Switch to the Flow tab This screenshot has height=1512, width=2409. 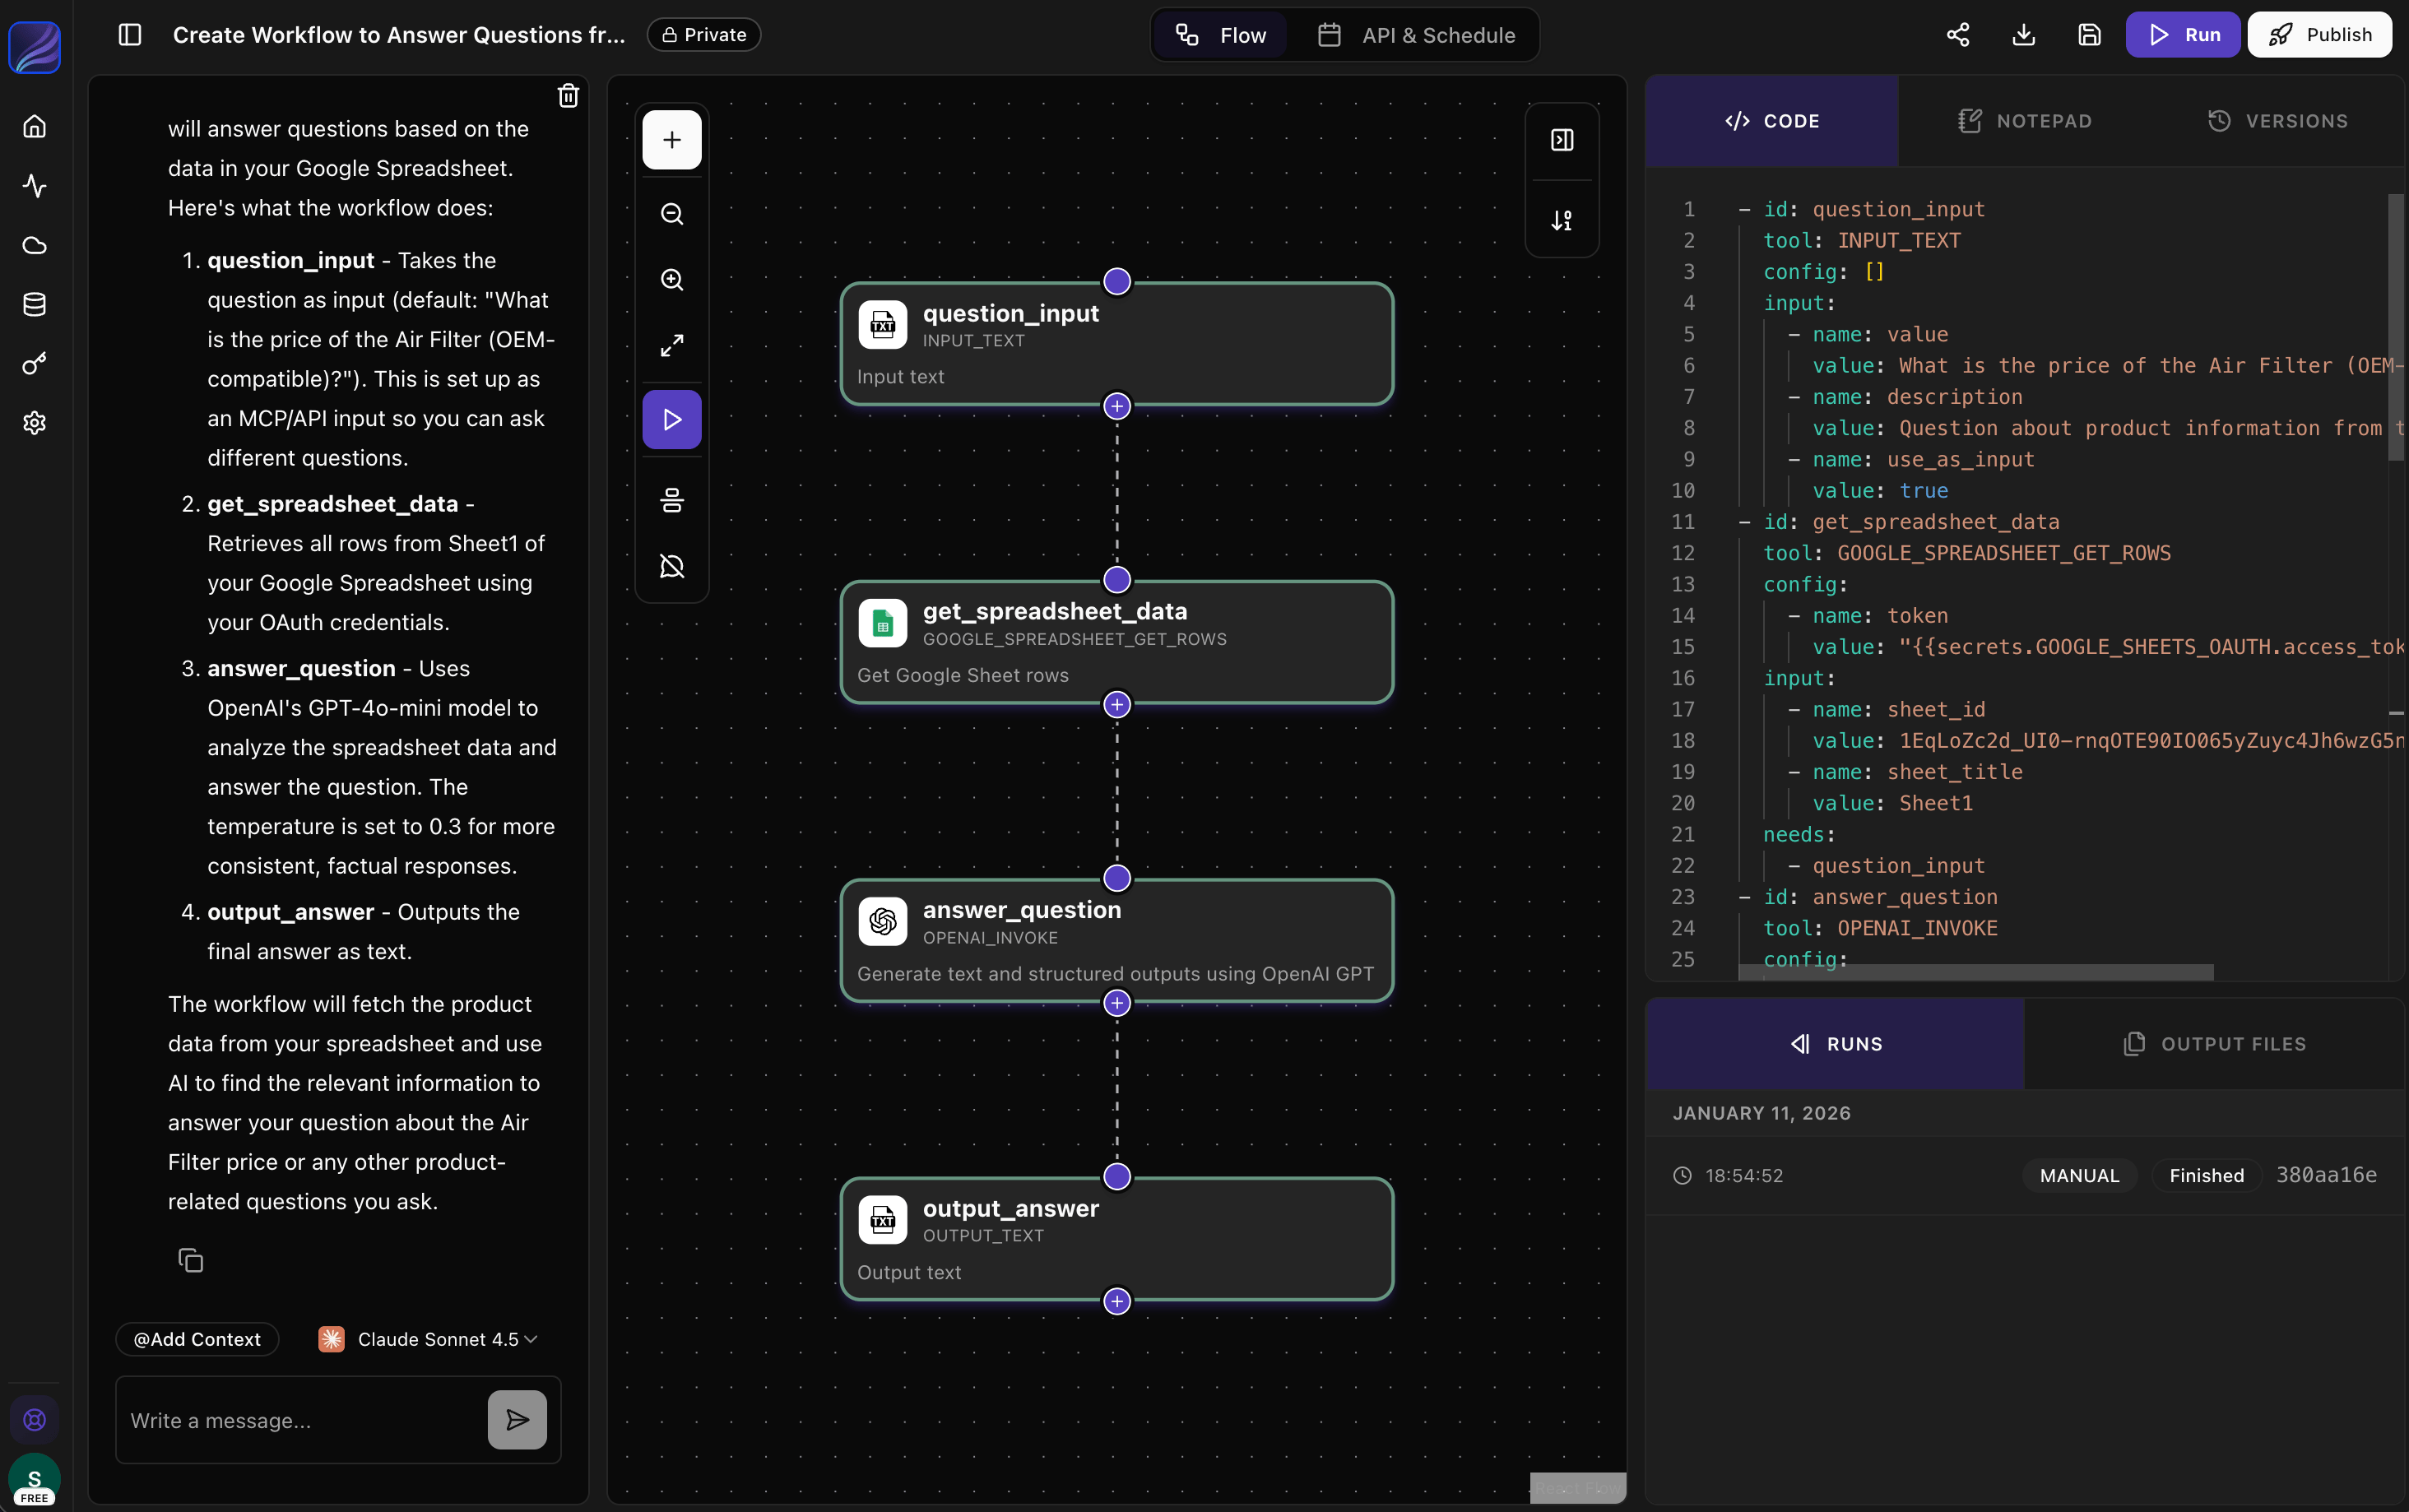tap(1220, 35)
